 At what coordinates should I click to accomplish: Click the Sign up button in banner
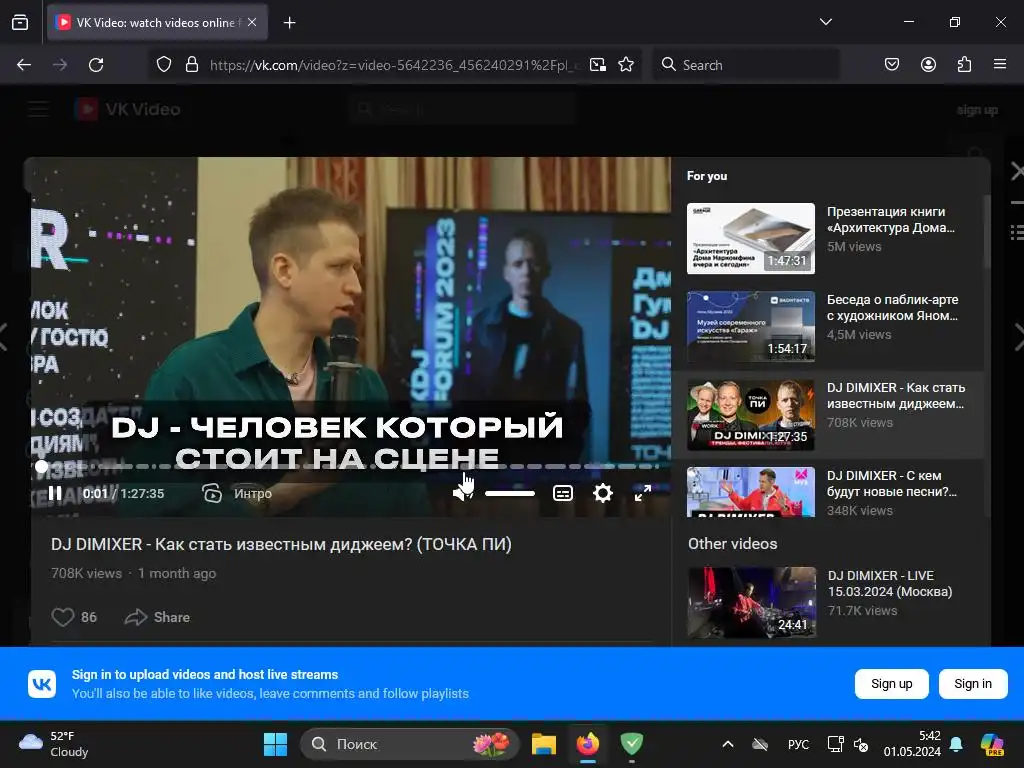[891, 684]
